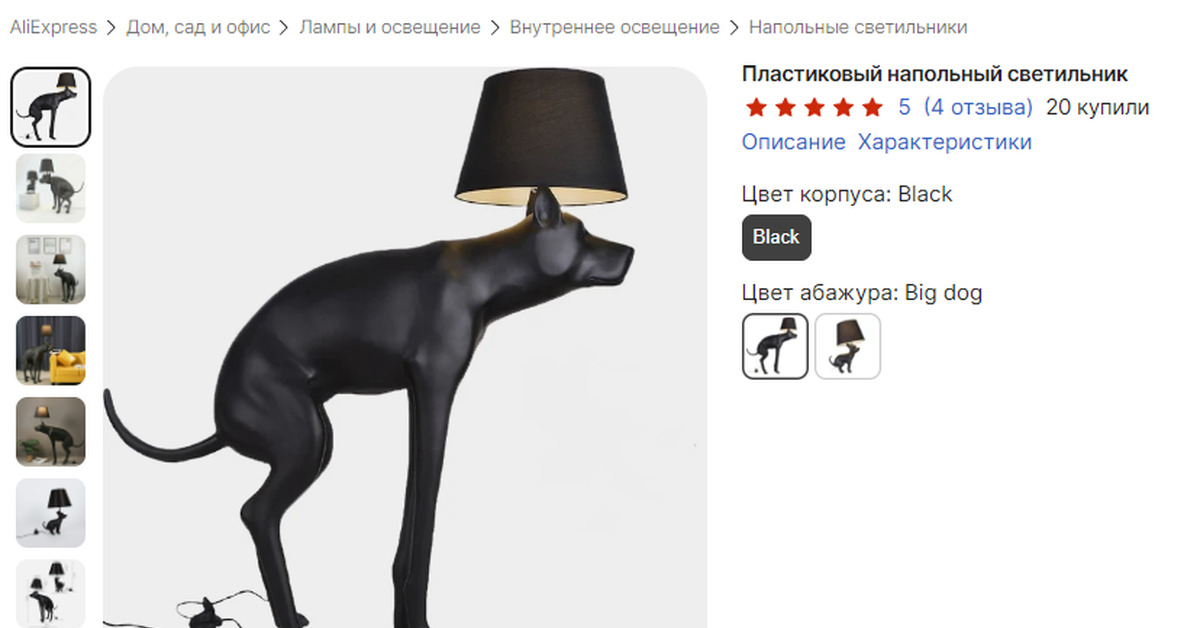Select fifth thumbnail with brown wall room
The height and width of the screenshot is (628, 1200).
50,432
